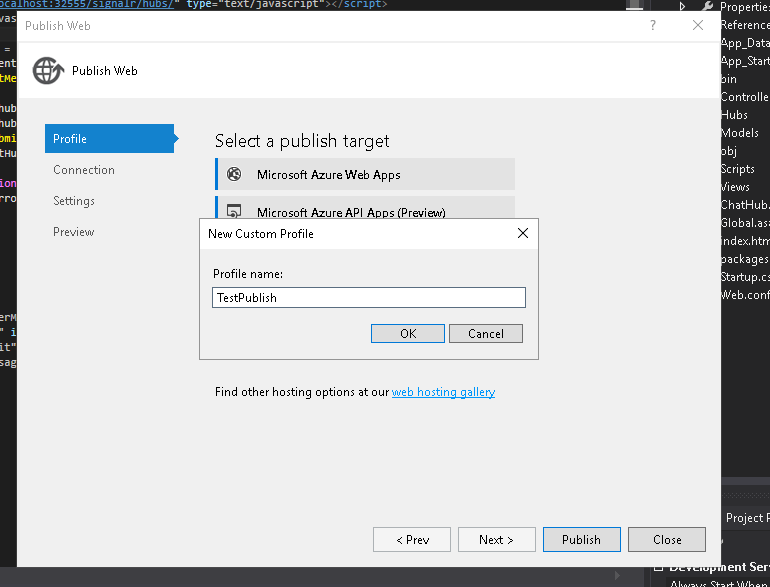Choose Microsoft Azure API Apps (Preview) target
770x587 pixels.
(x=365, y=208)
